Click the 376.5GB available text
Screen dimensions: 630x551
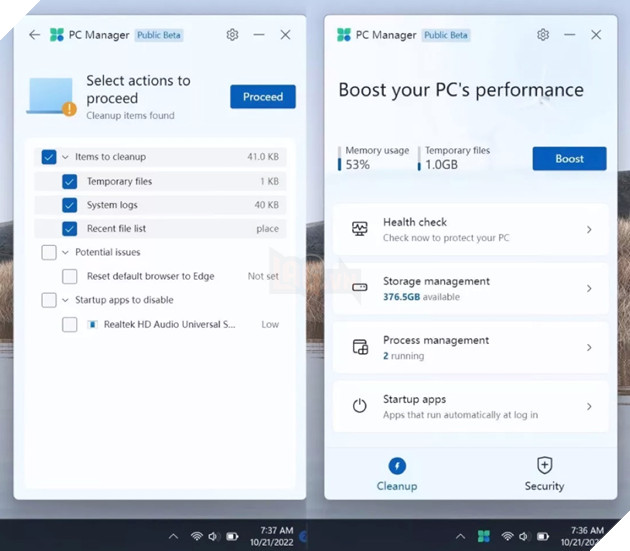point(421,297)
